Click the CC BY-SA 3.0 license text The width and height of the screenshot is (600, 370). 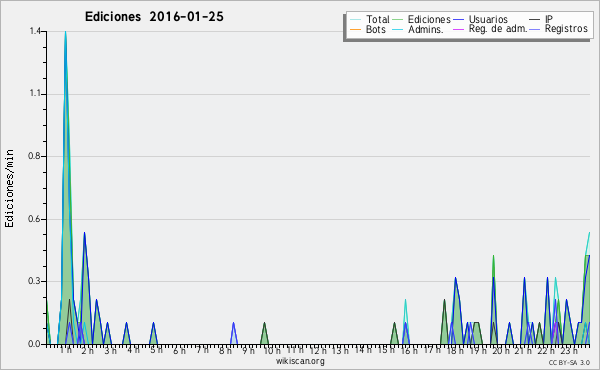coord(569,363)
